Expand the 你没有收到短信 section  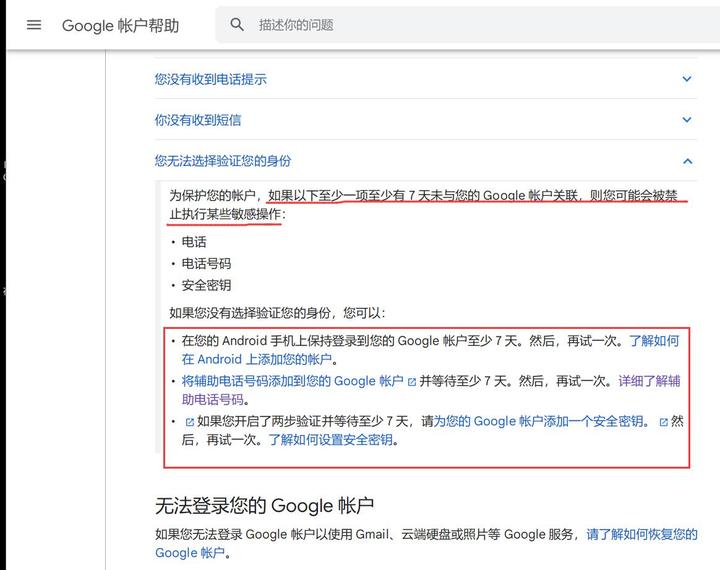(426, 120)
